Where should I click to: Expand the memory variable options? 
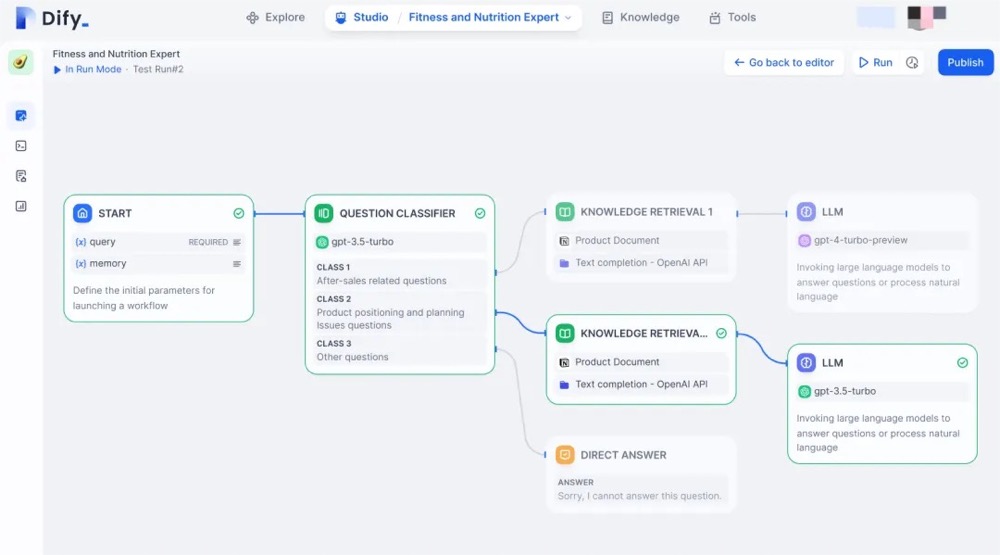click(x=237, y=264)
